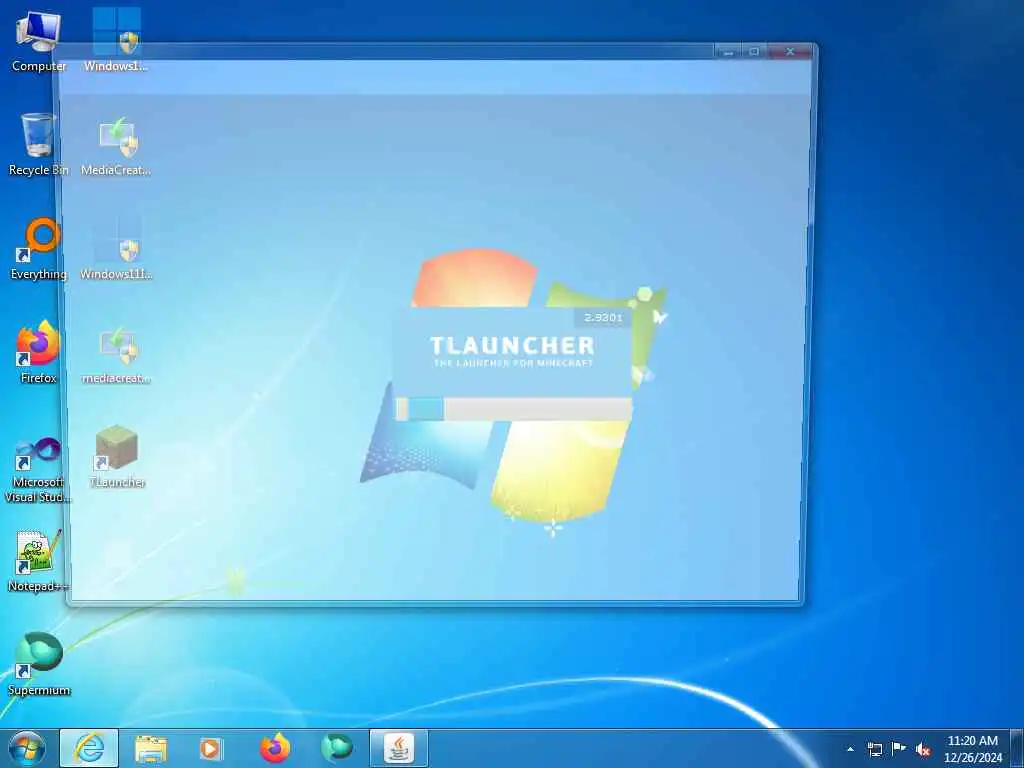Minimize the TLauncher window

pyautogui.click(x=729, y=52)
